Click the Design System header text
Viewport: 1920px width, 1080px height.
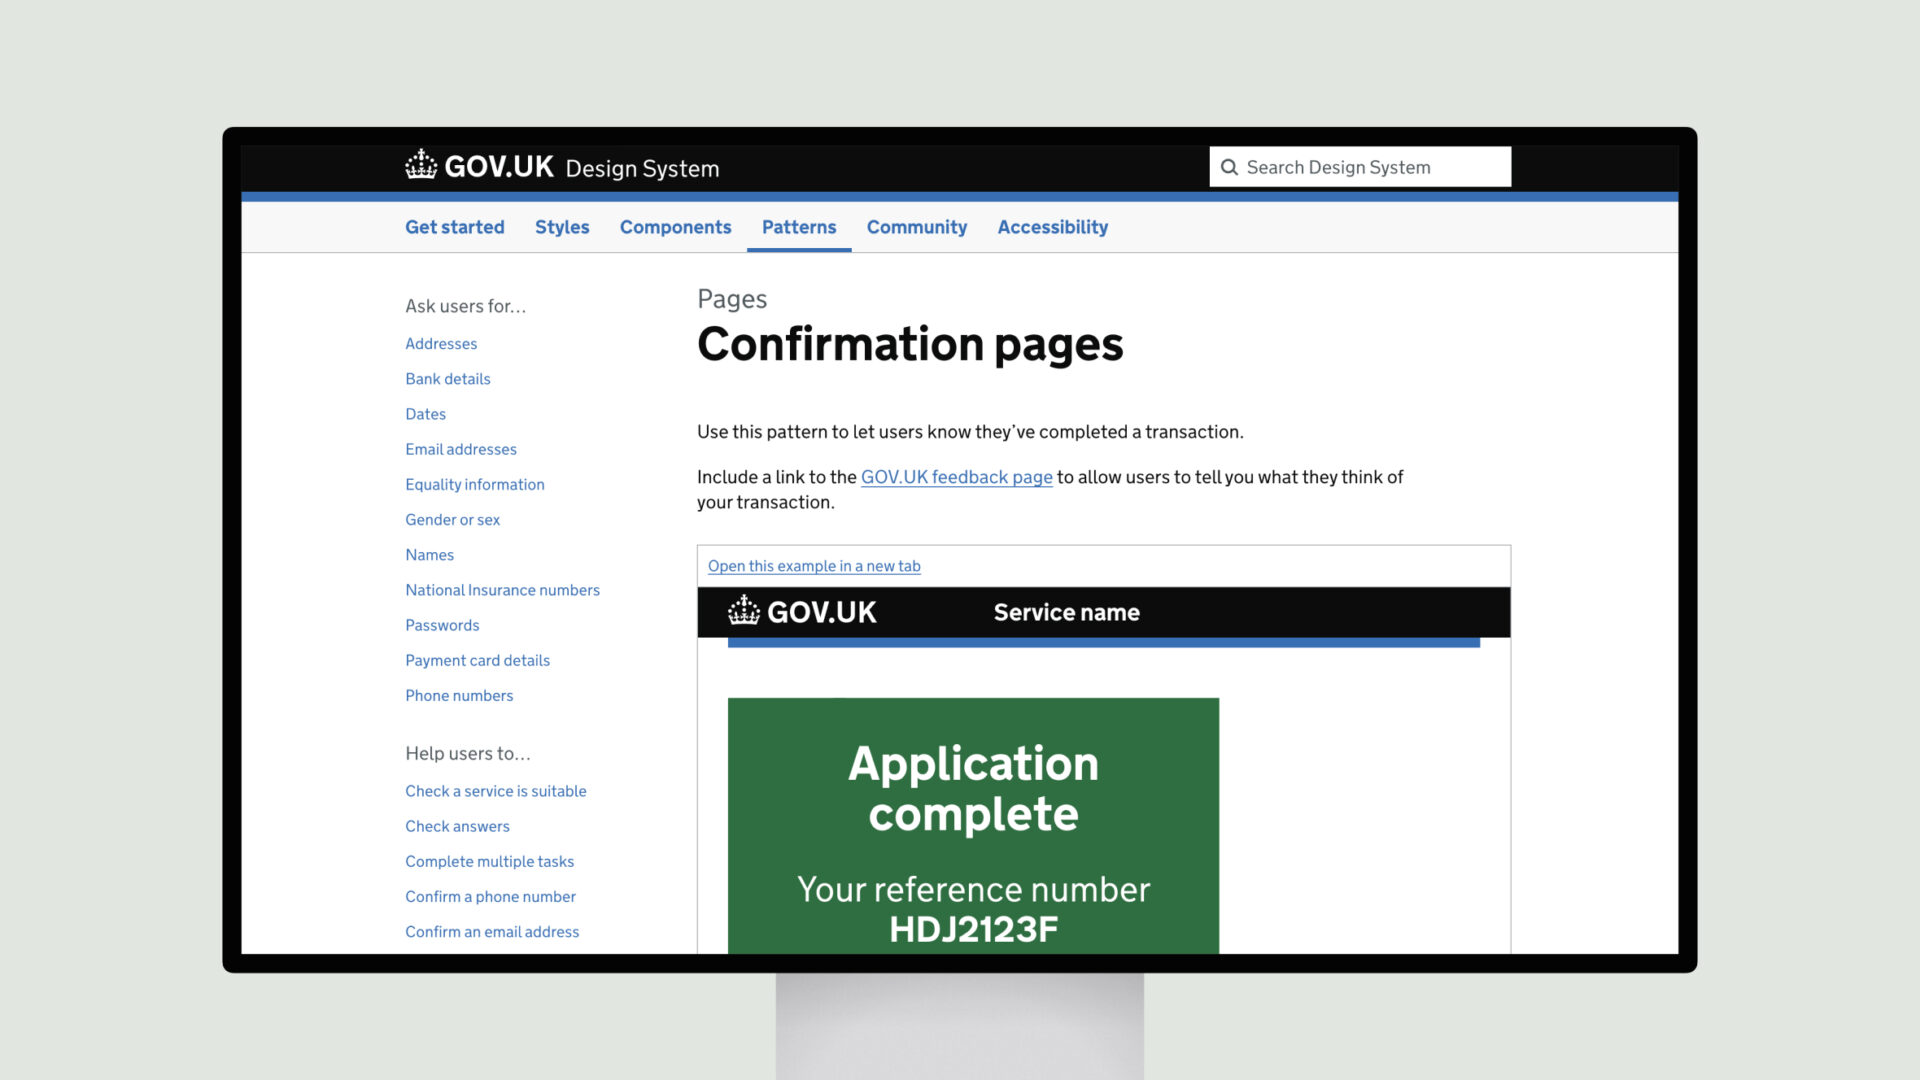(642, 168)
